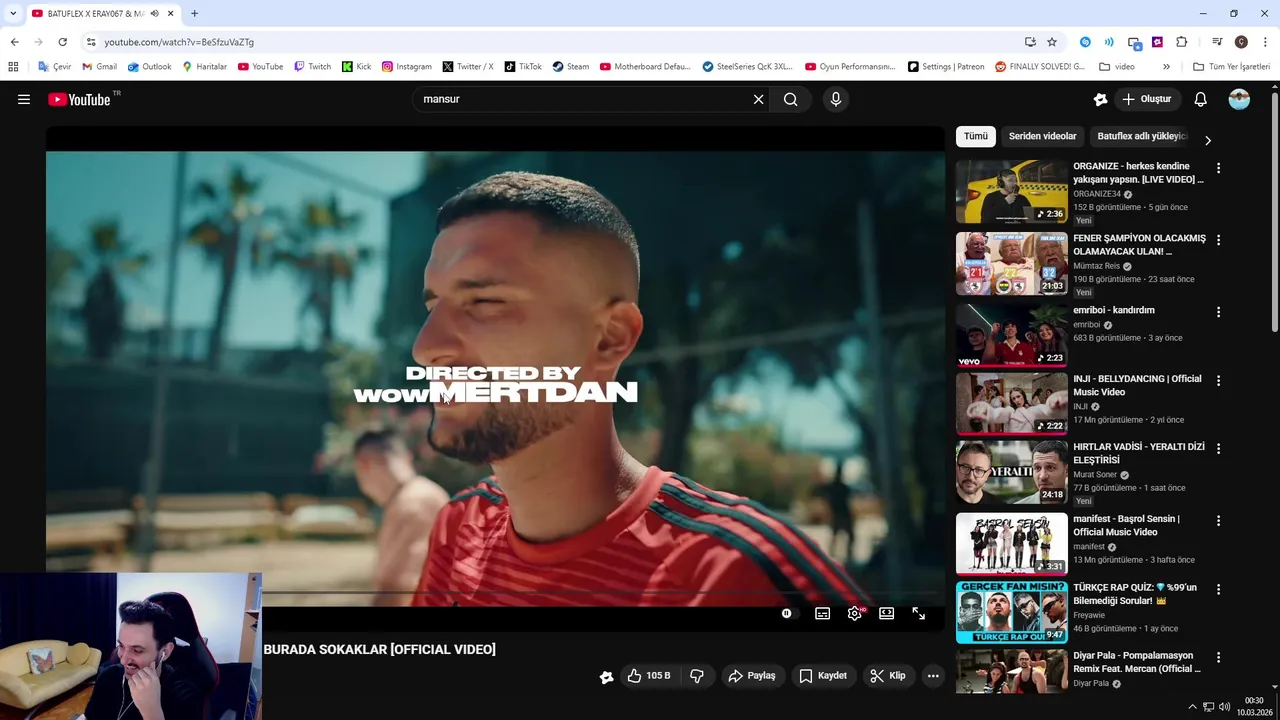Select the Seriden videolar chip

pos(1042,136)
